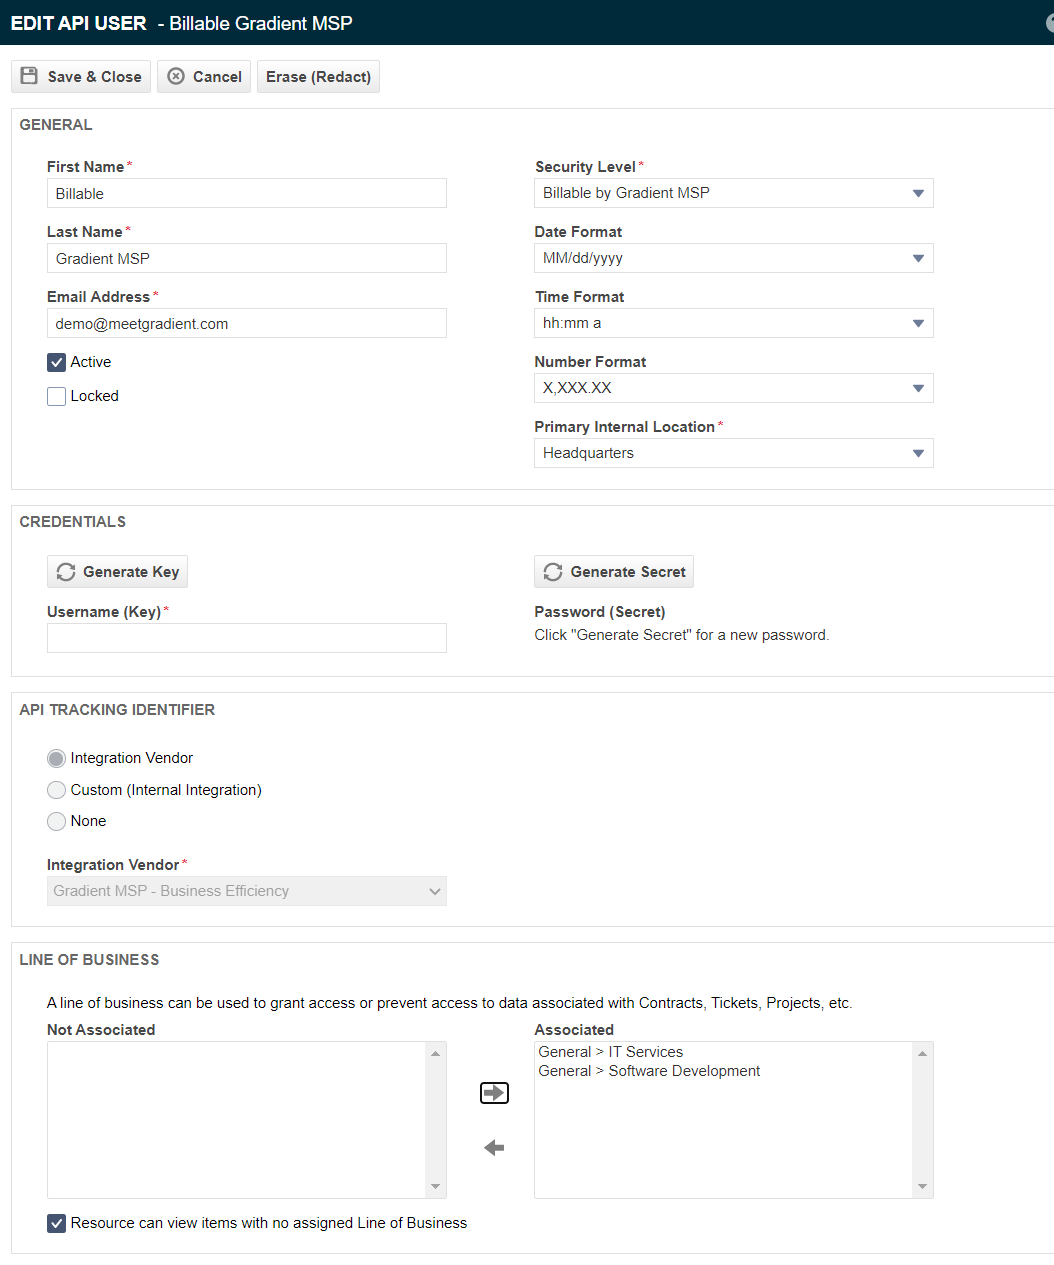The height and width of the screenshot is (1265, 1054).
Task: Choose the None tracking identifier option
Action: pos(57,821)
